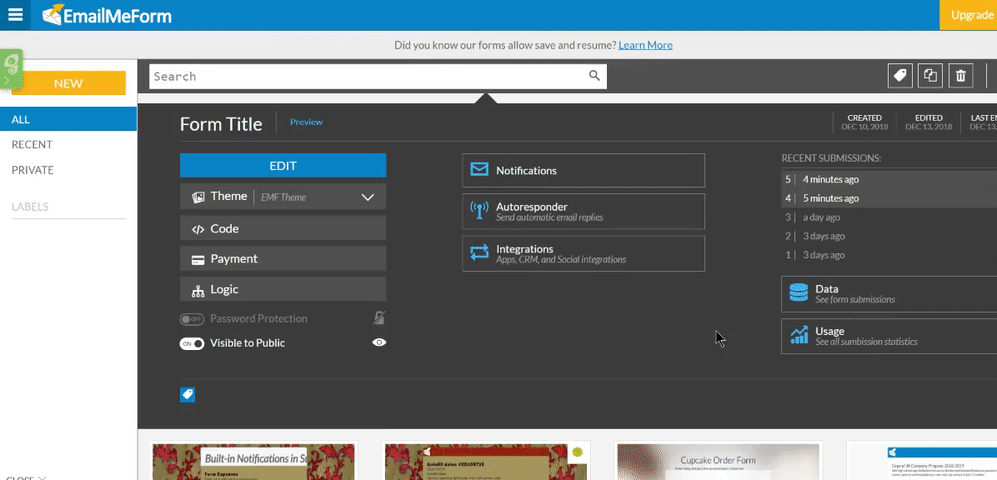The width and height of the screenshot is (997, 480).
Task: Click the trash delete toolbar icon
Action: coord(961,76)
